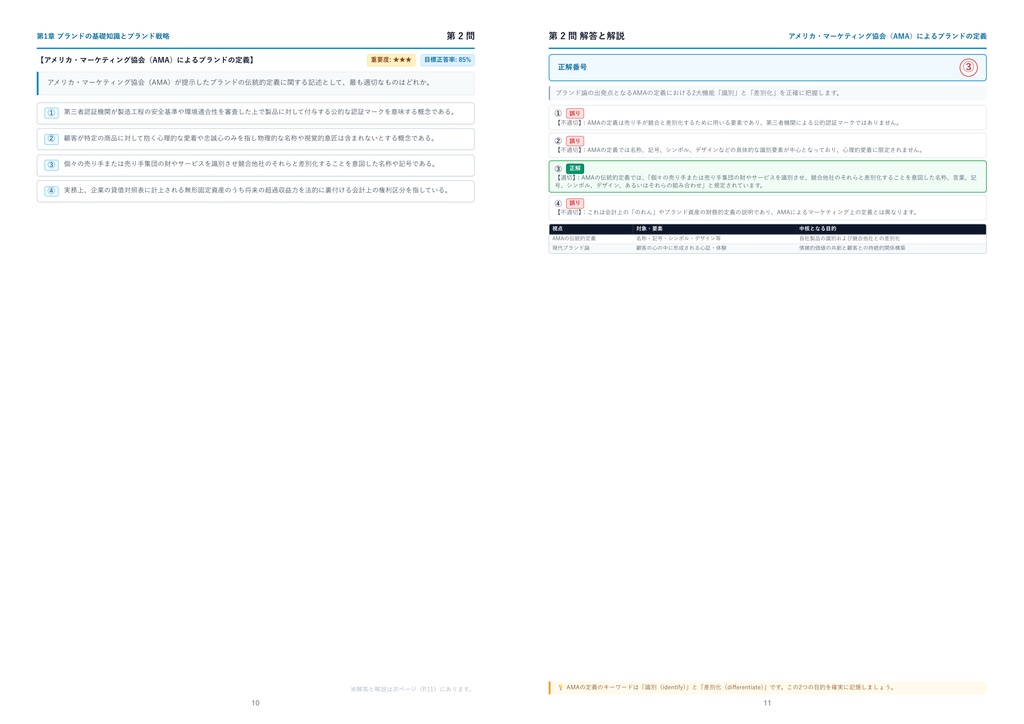Click the tip text starting 'AMAの定義のキーワードは'
The width and height of the screenshot is (1024, 724).
730,687
